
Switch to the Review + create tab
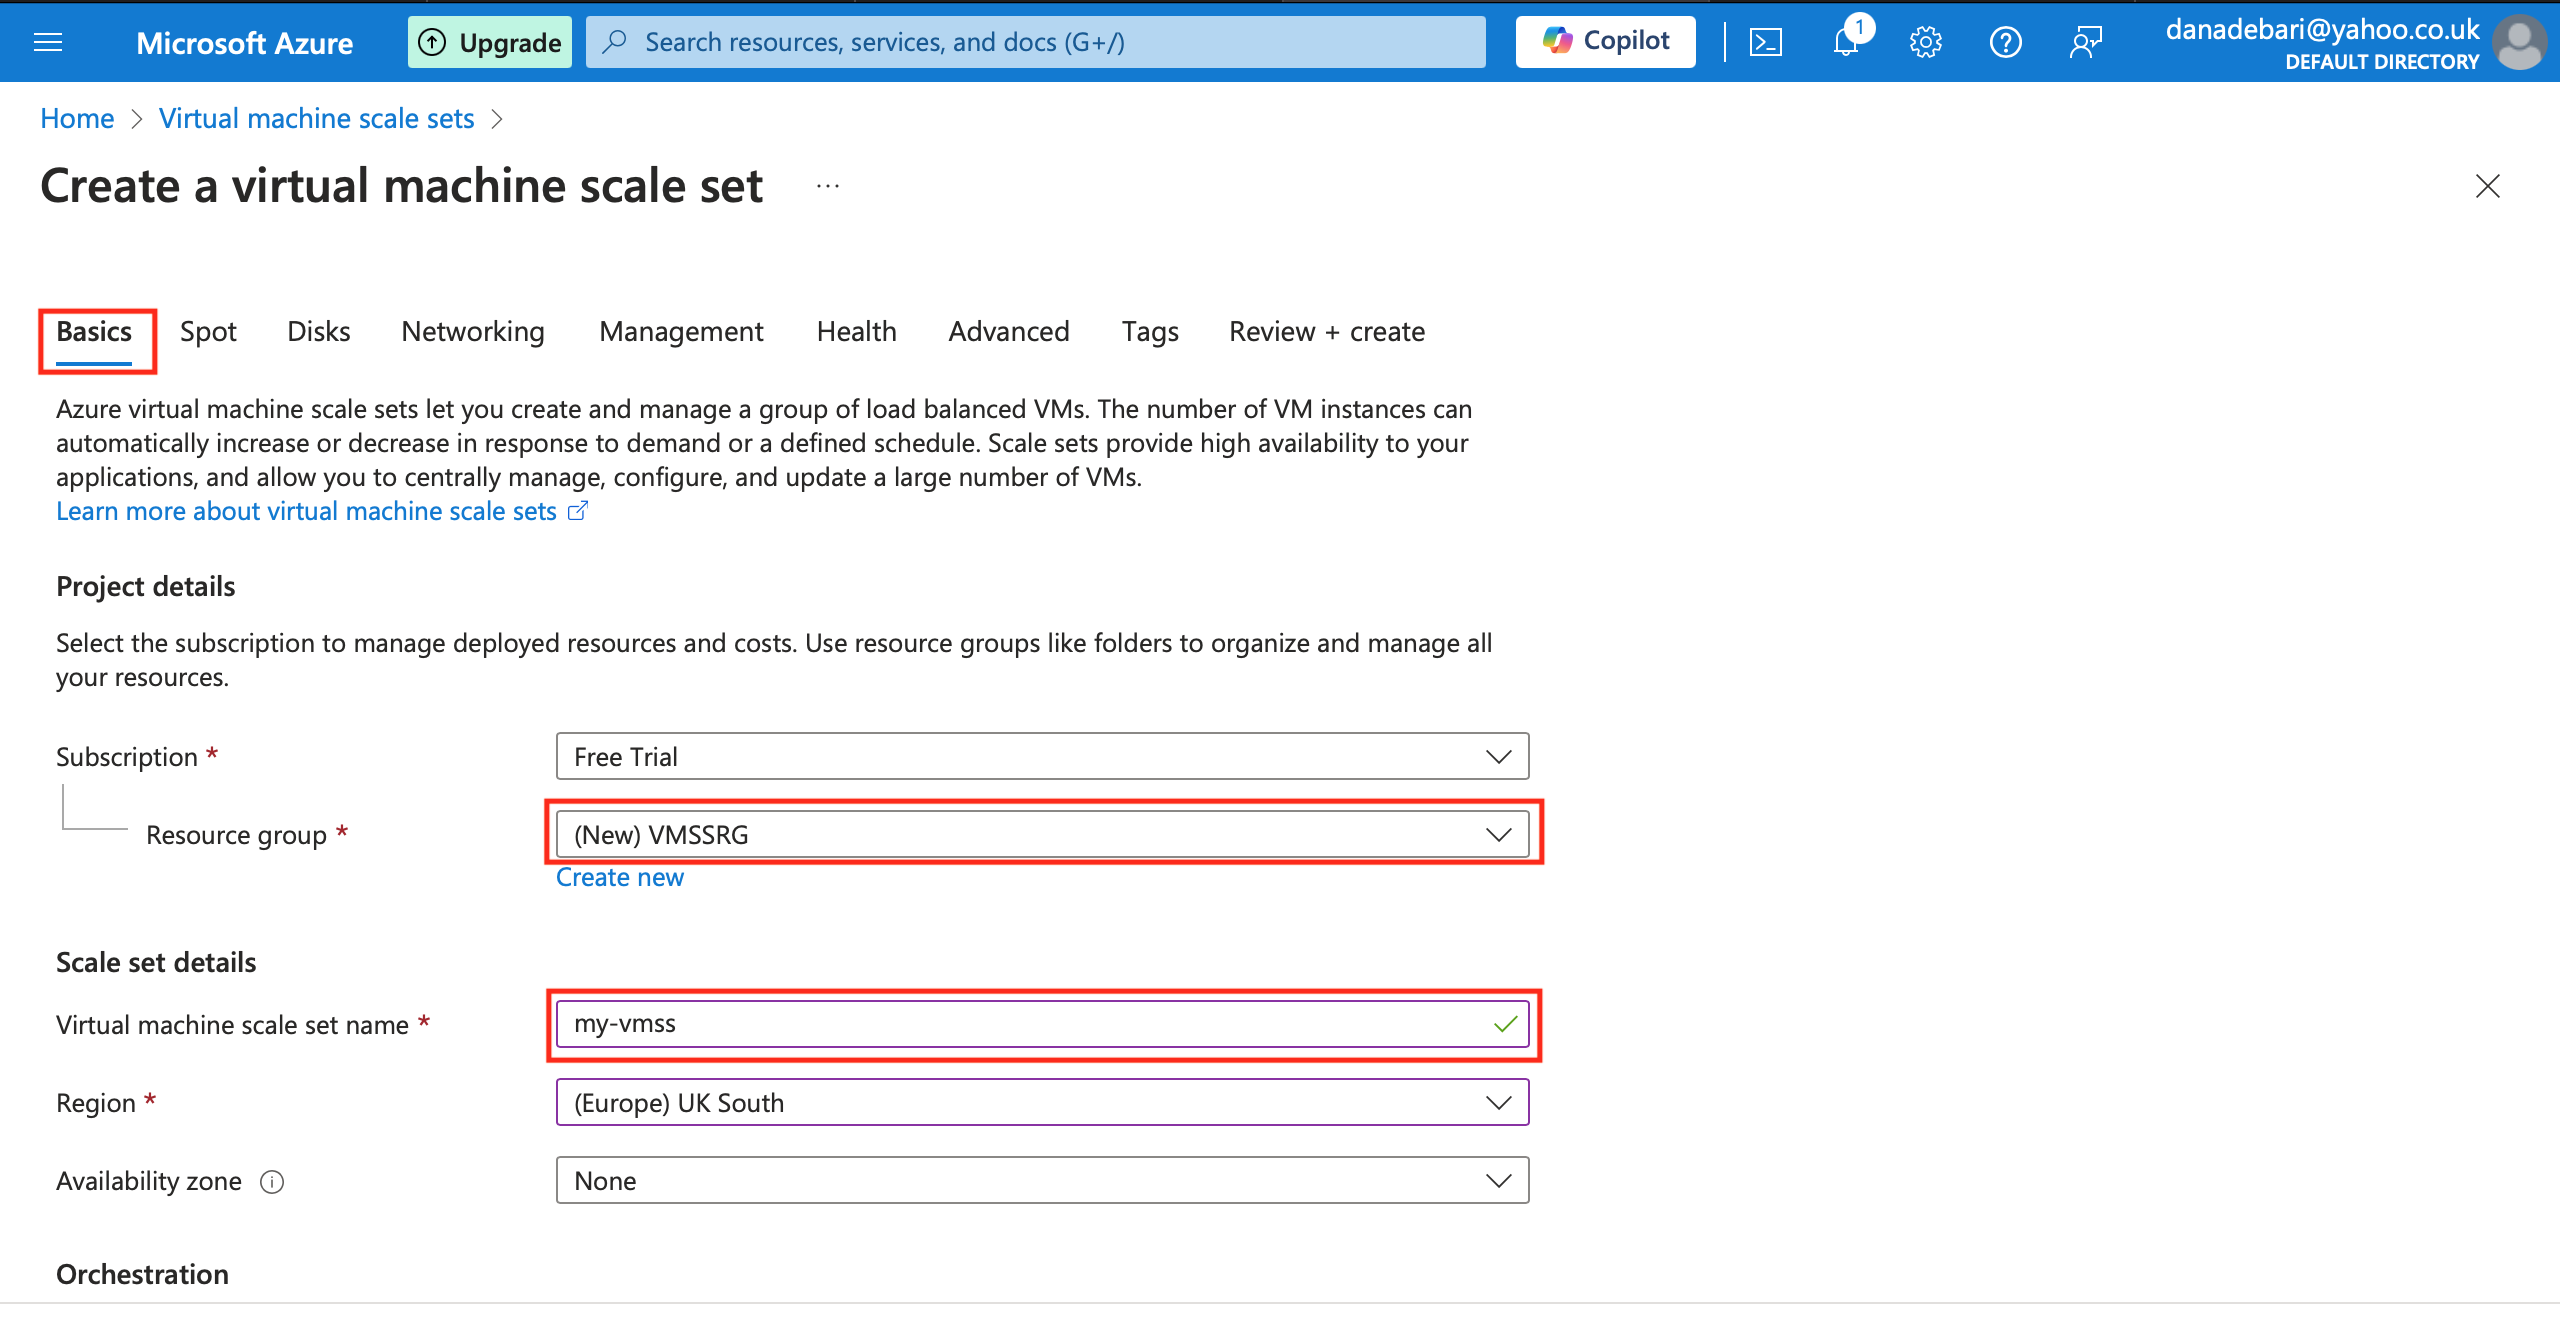(x=1326, y=332)
